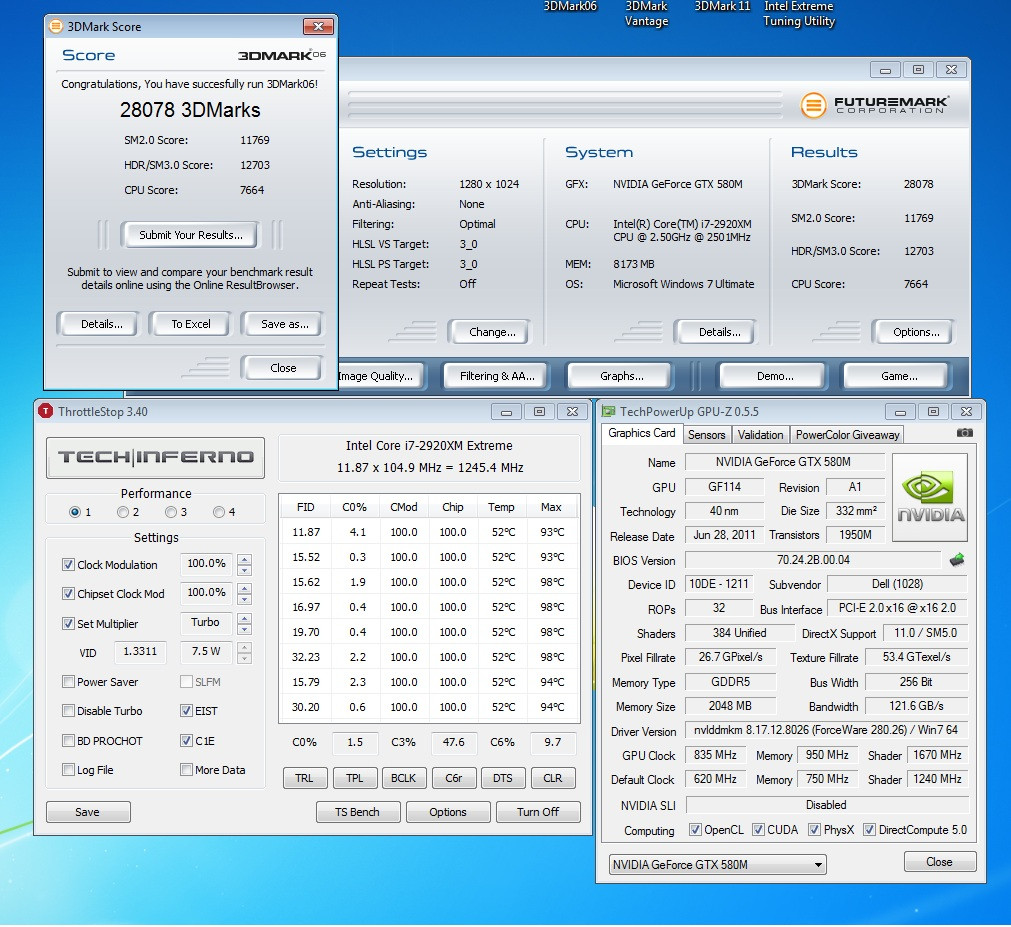Open the 3DMark Vantage desktop shortcut
The image size is (1011, 927).
click(646, 14)
